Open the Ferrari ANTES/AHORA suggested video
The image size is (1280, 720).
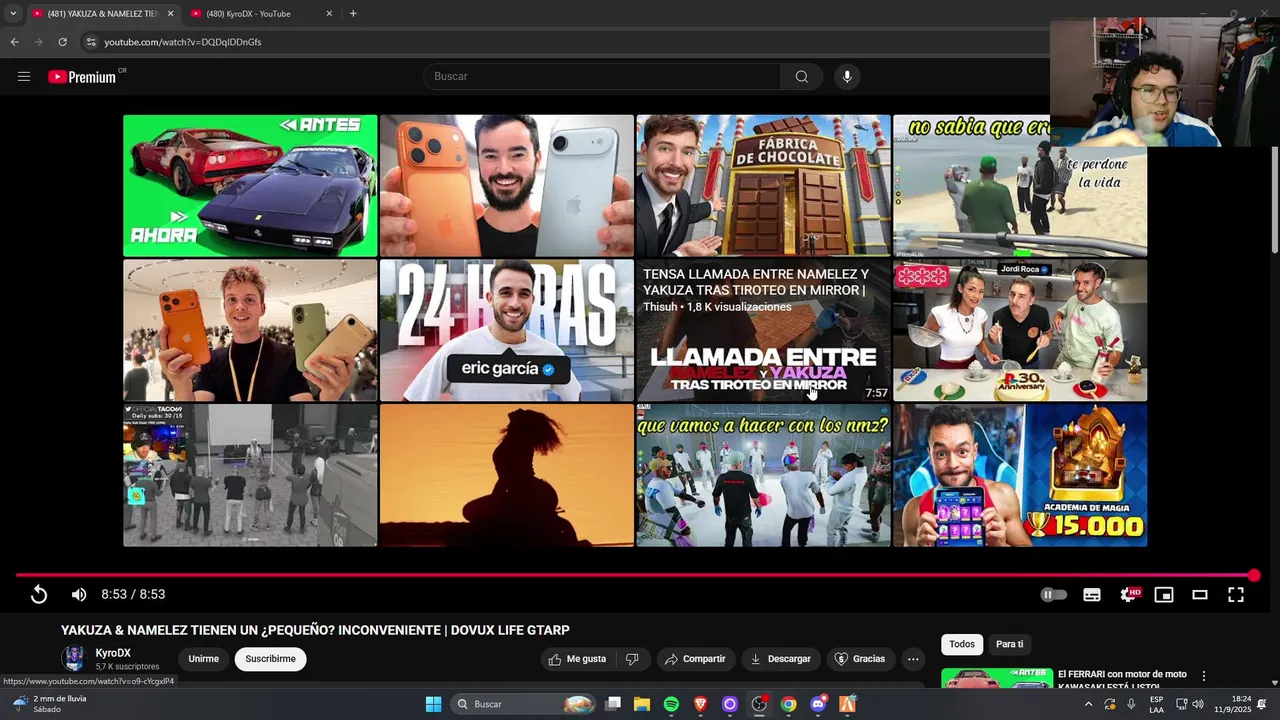point(250,185)
